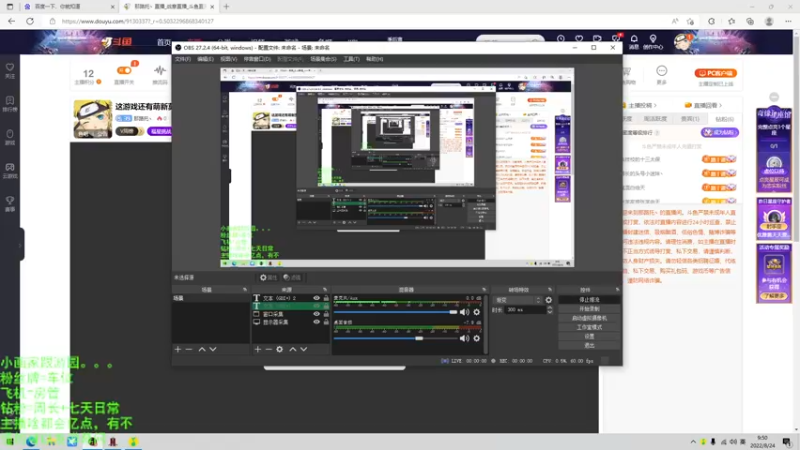This screenshot has width=800, height=450.
Task: Open the 视图(V) menu in OBS
Action: coord(228,59)
